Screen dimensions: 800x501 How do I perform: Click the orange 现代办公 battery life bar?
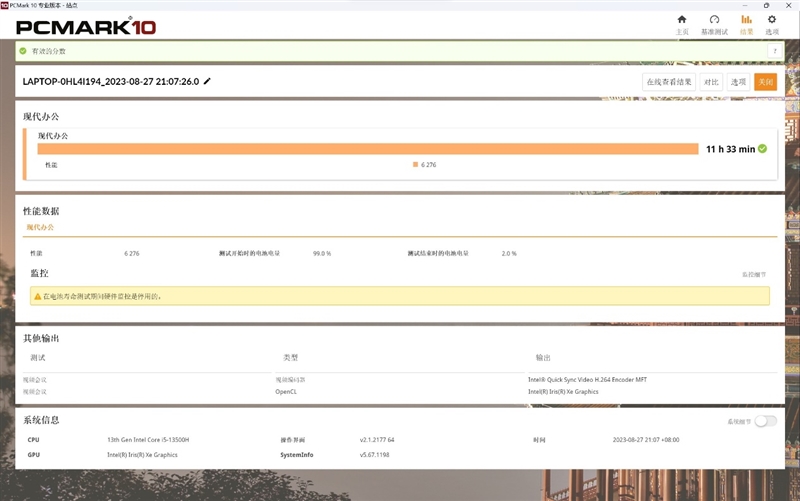point(368,149)
